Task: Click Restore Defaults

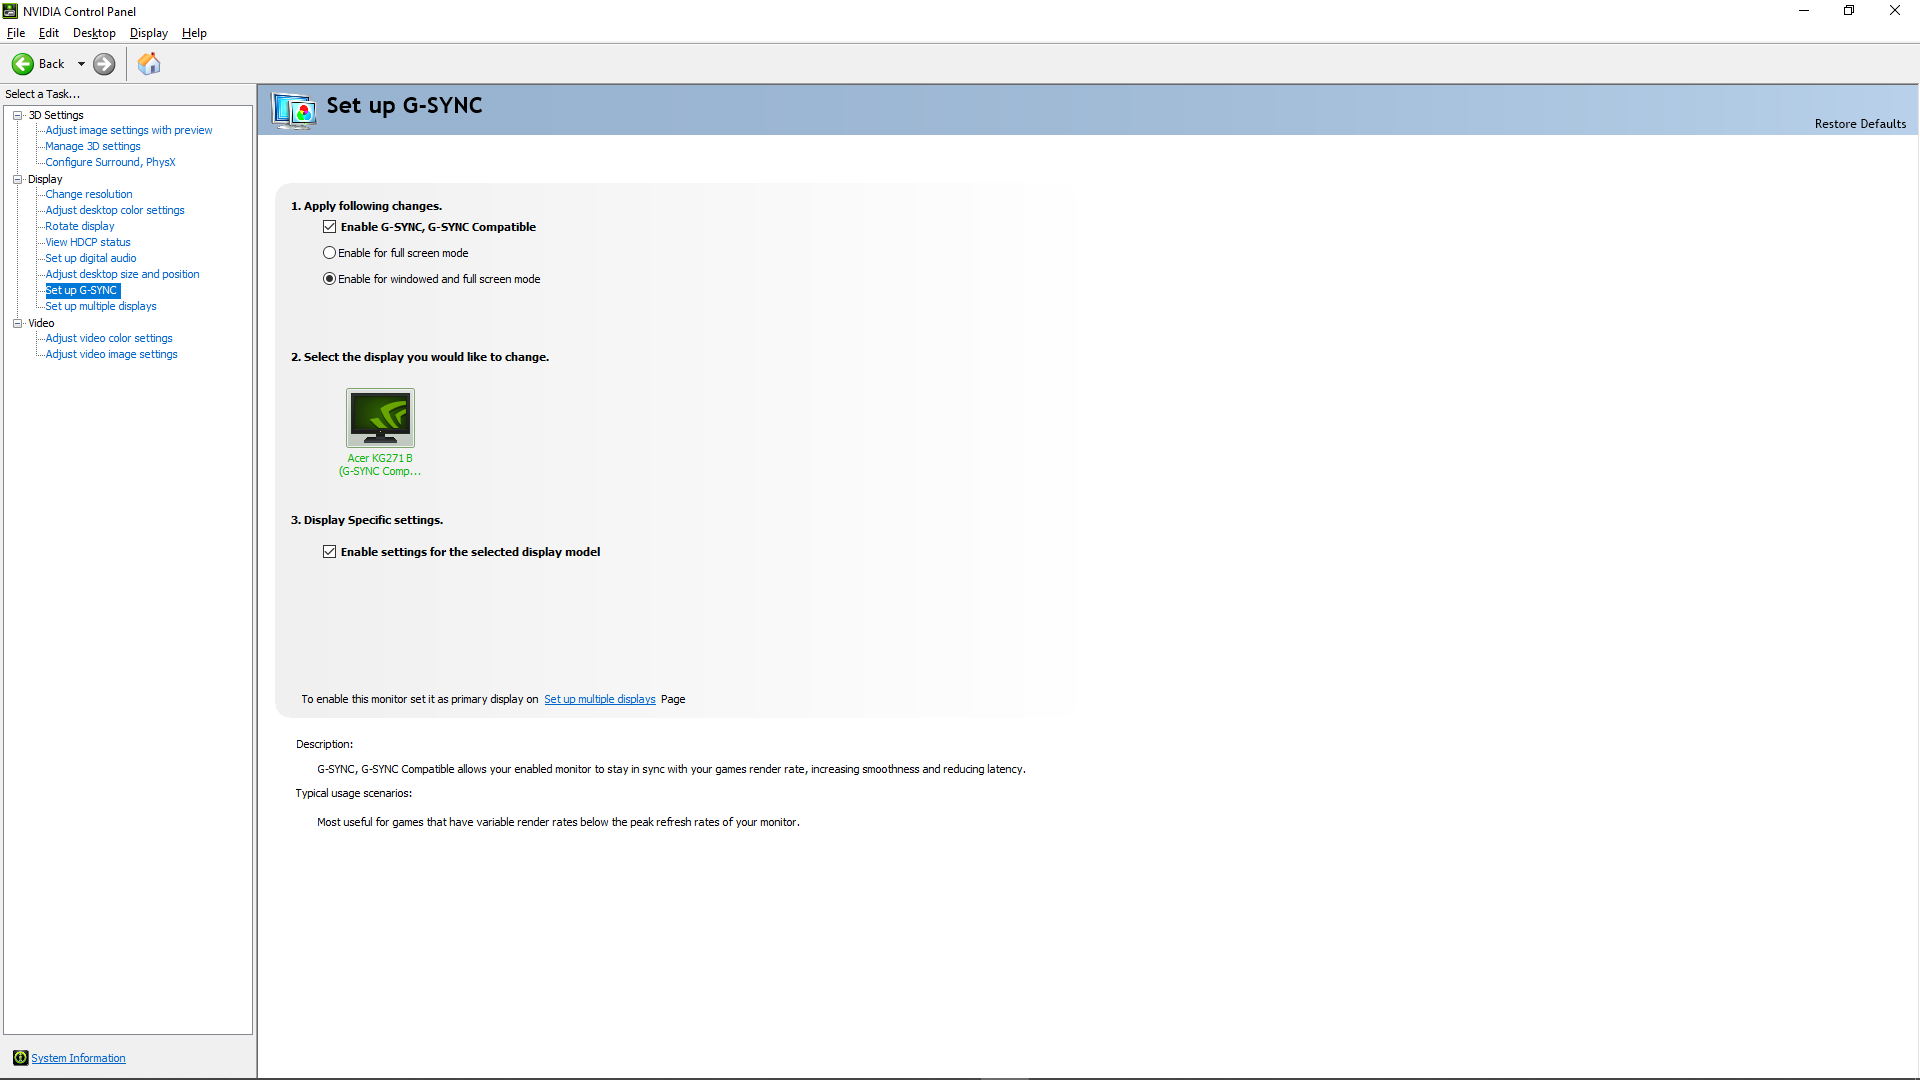Action: [1860, 124]
